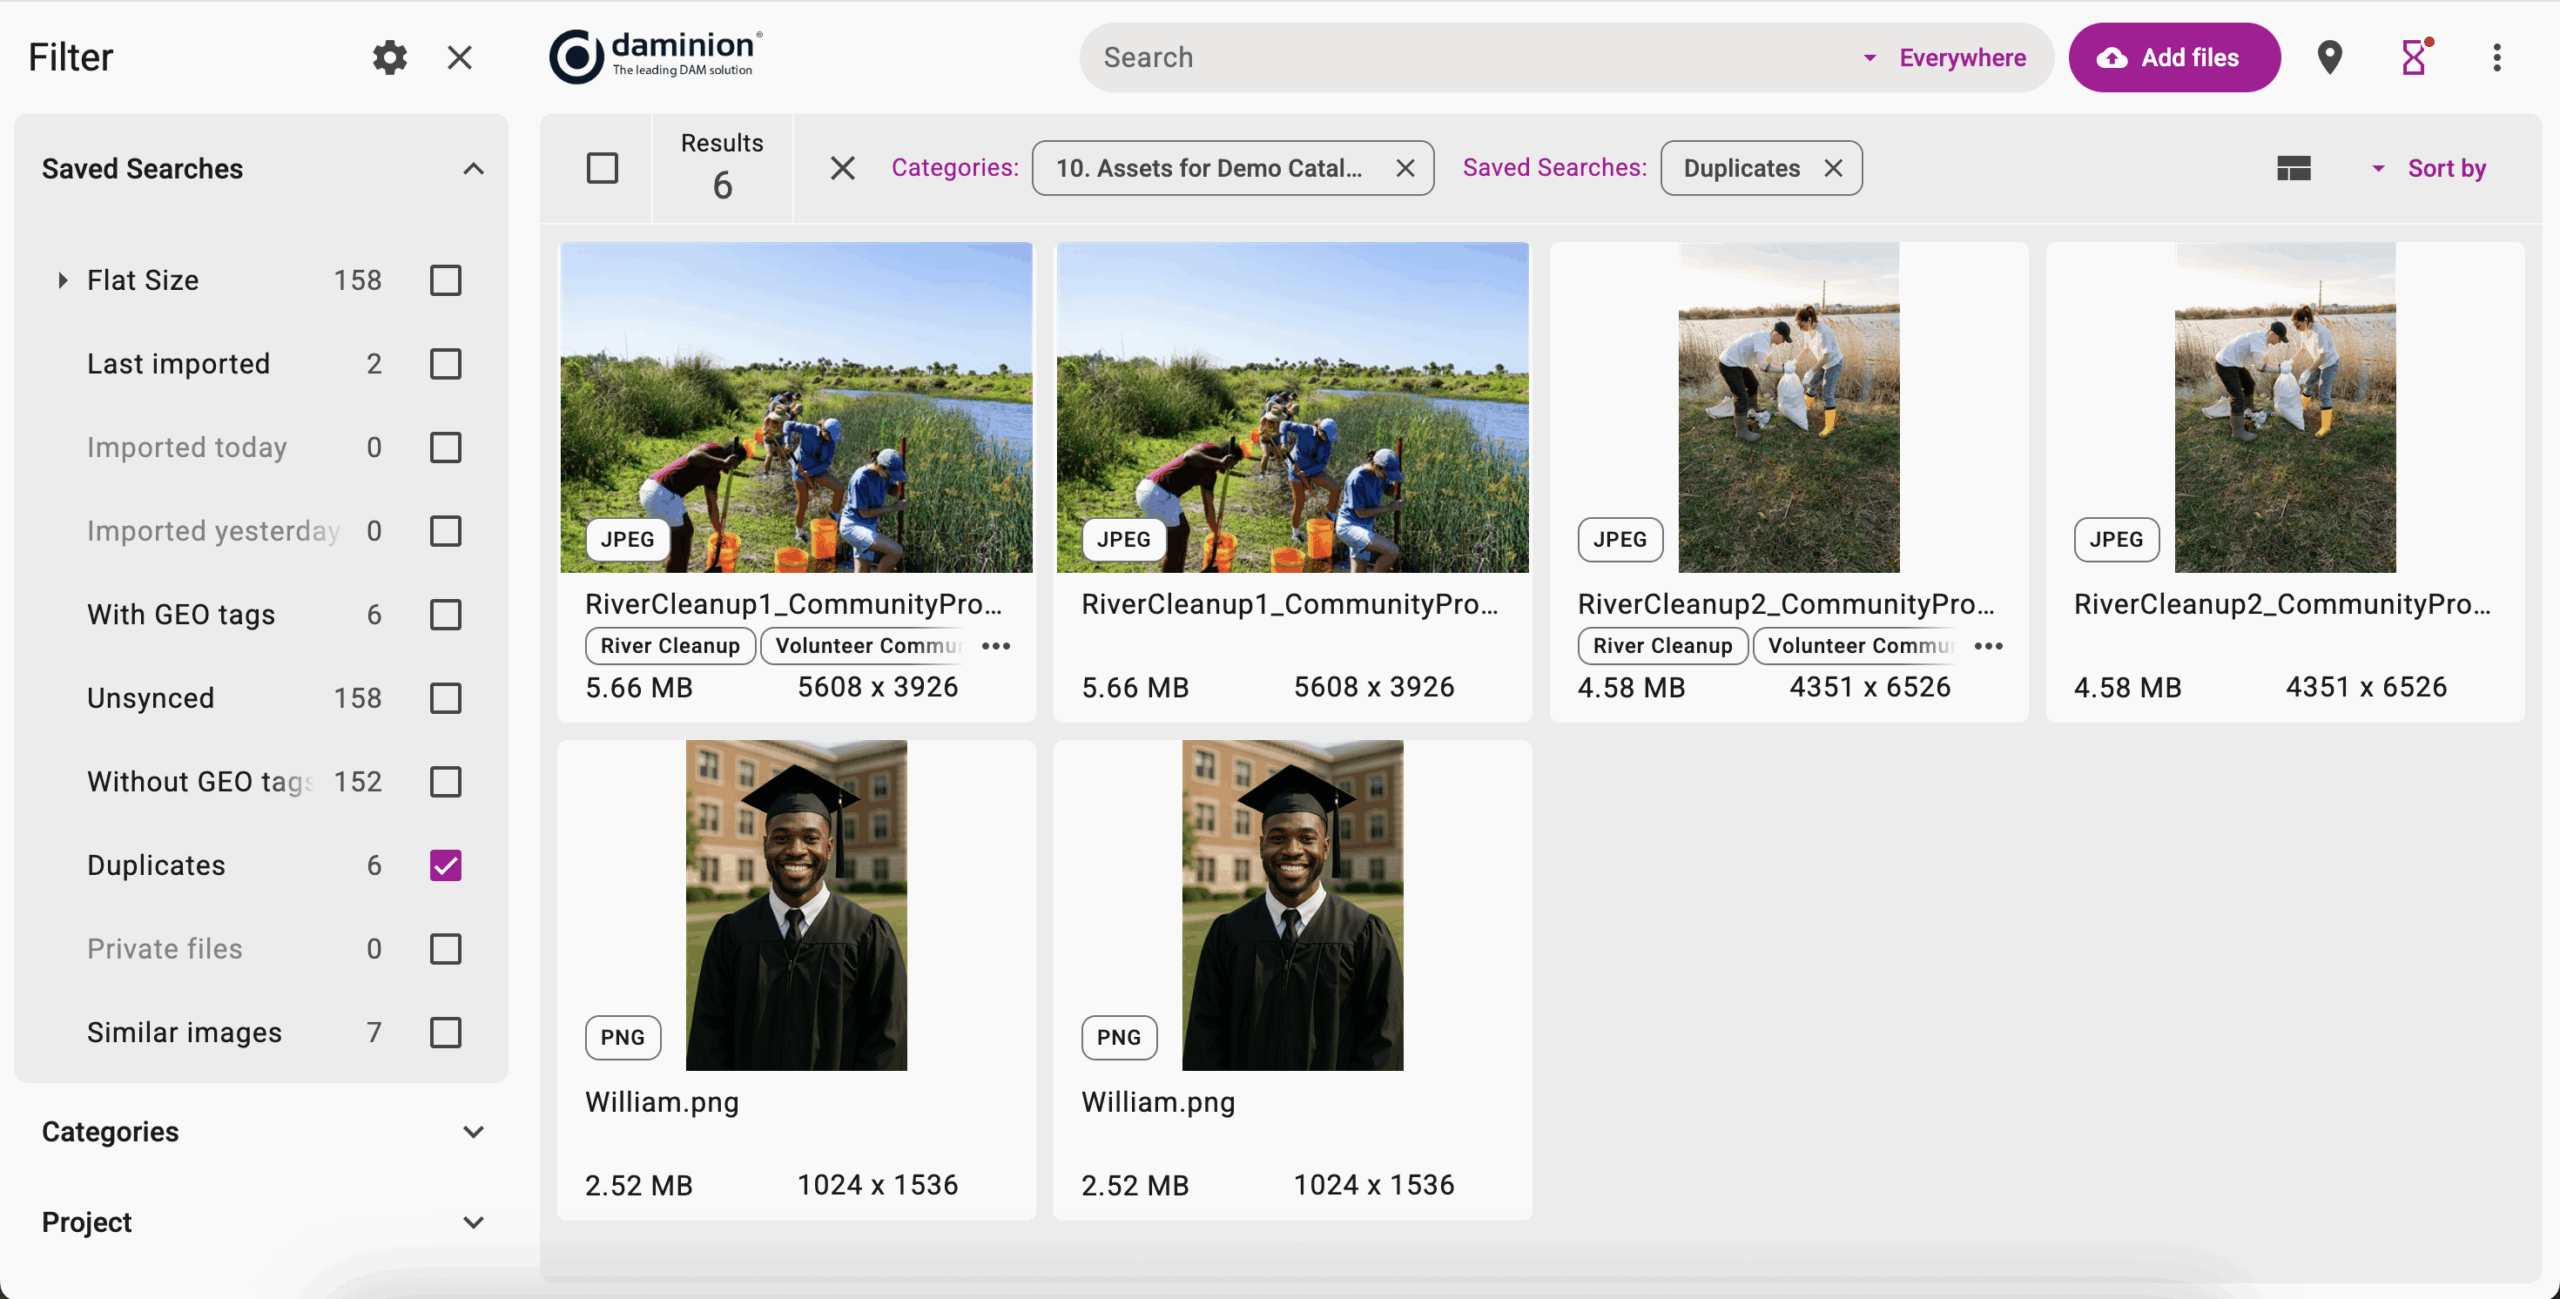Toggle the select all results checkbox
This screenshot has height=1299, width=2560.
point(602,168)
